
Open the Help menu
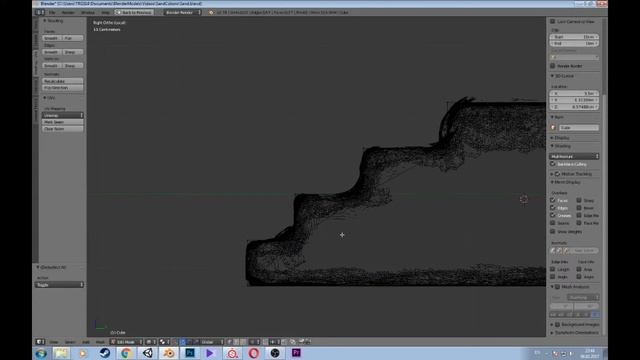point(105,13)
